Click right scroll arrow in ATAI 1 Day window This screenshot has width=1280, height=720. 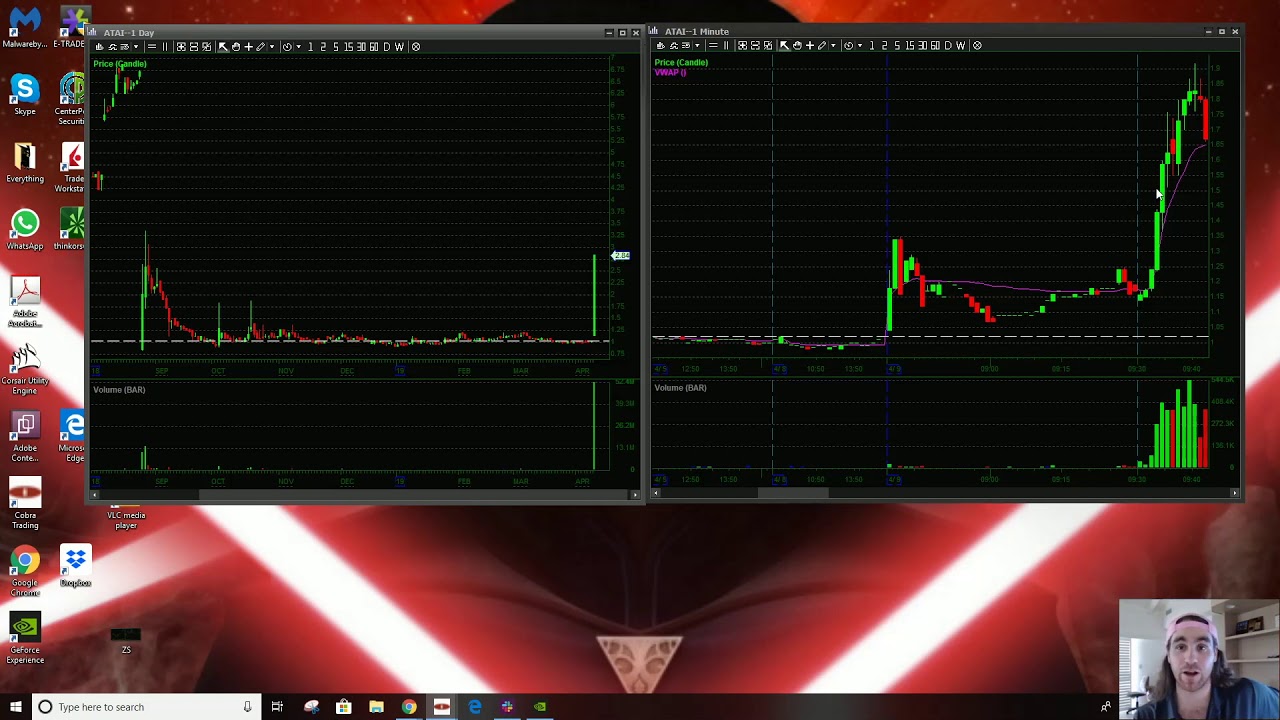[x=635, y=494]
